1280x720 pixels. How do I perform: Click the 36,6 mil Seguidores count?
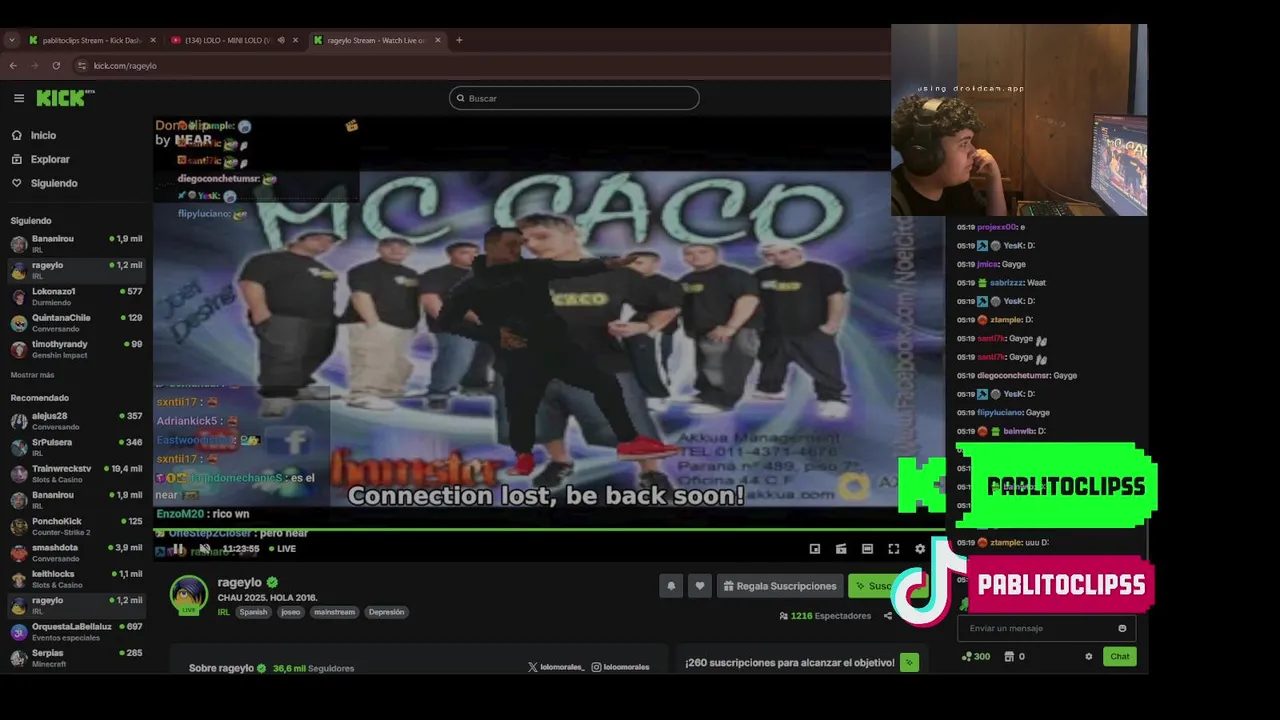(313, 668)
